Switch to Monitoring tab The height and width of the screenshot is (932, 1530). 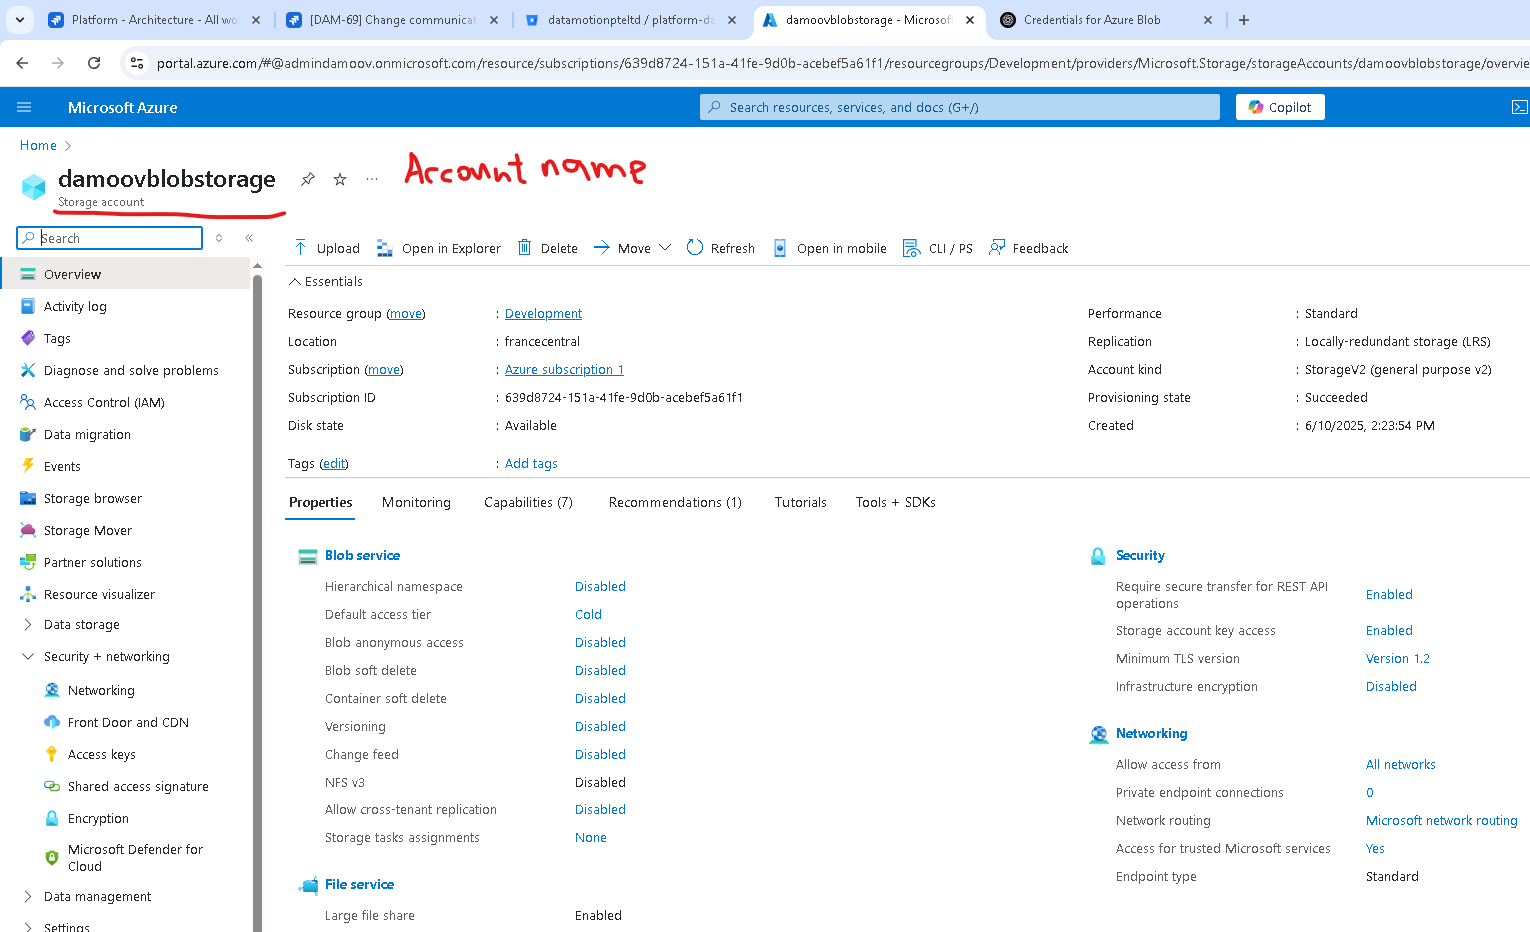tap(416, 502)
